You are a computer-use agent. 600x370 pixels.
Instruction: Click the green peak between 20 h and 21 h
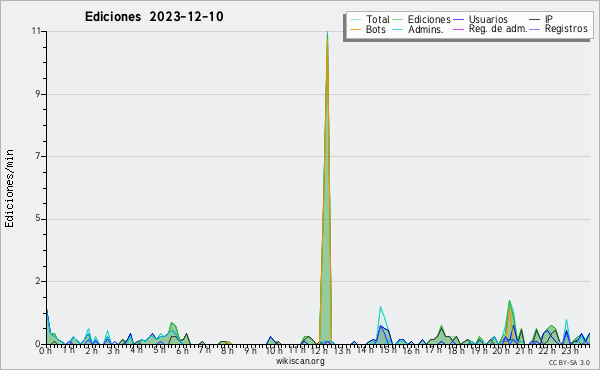[509, 302]
